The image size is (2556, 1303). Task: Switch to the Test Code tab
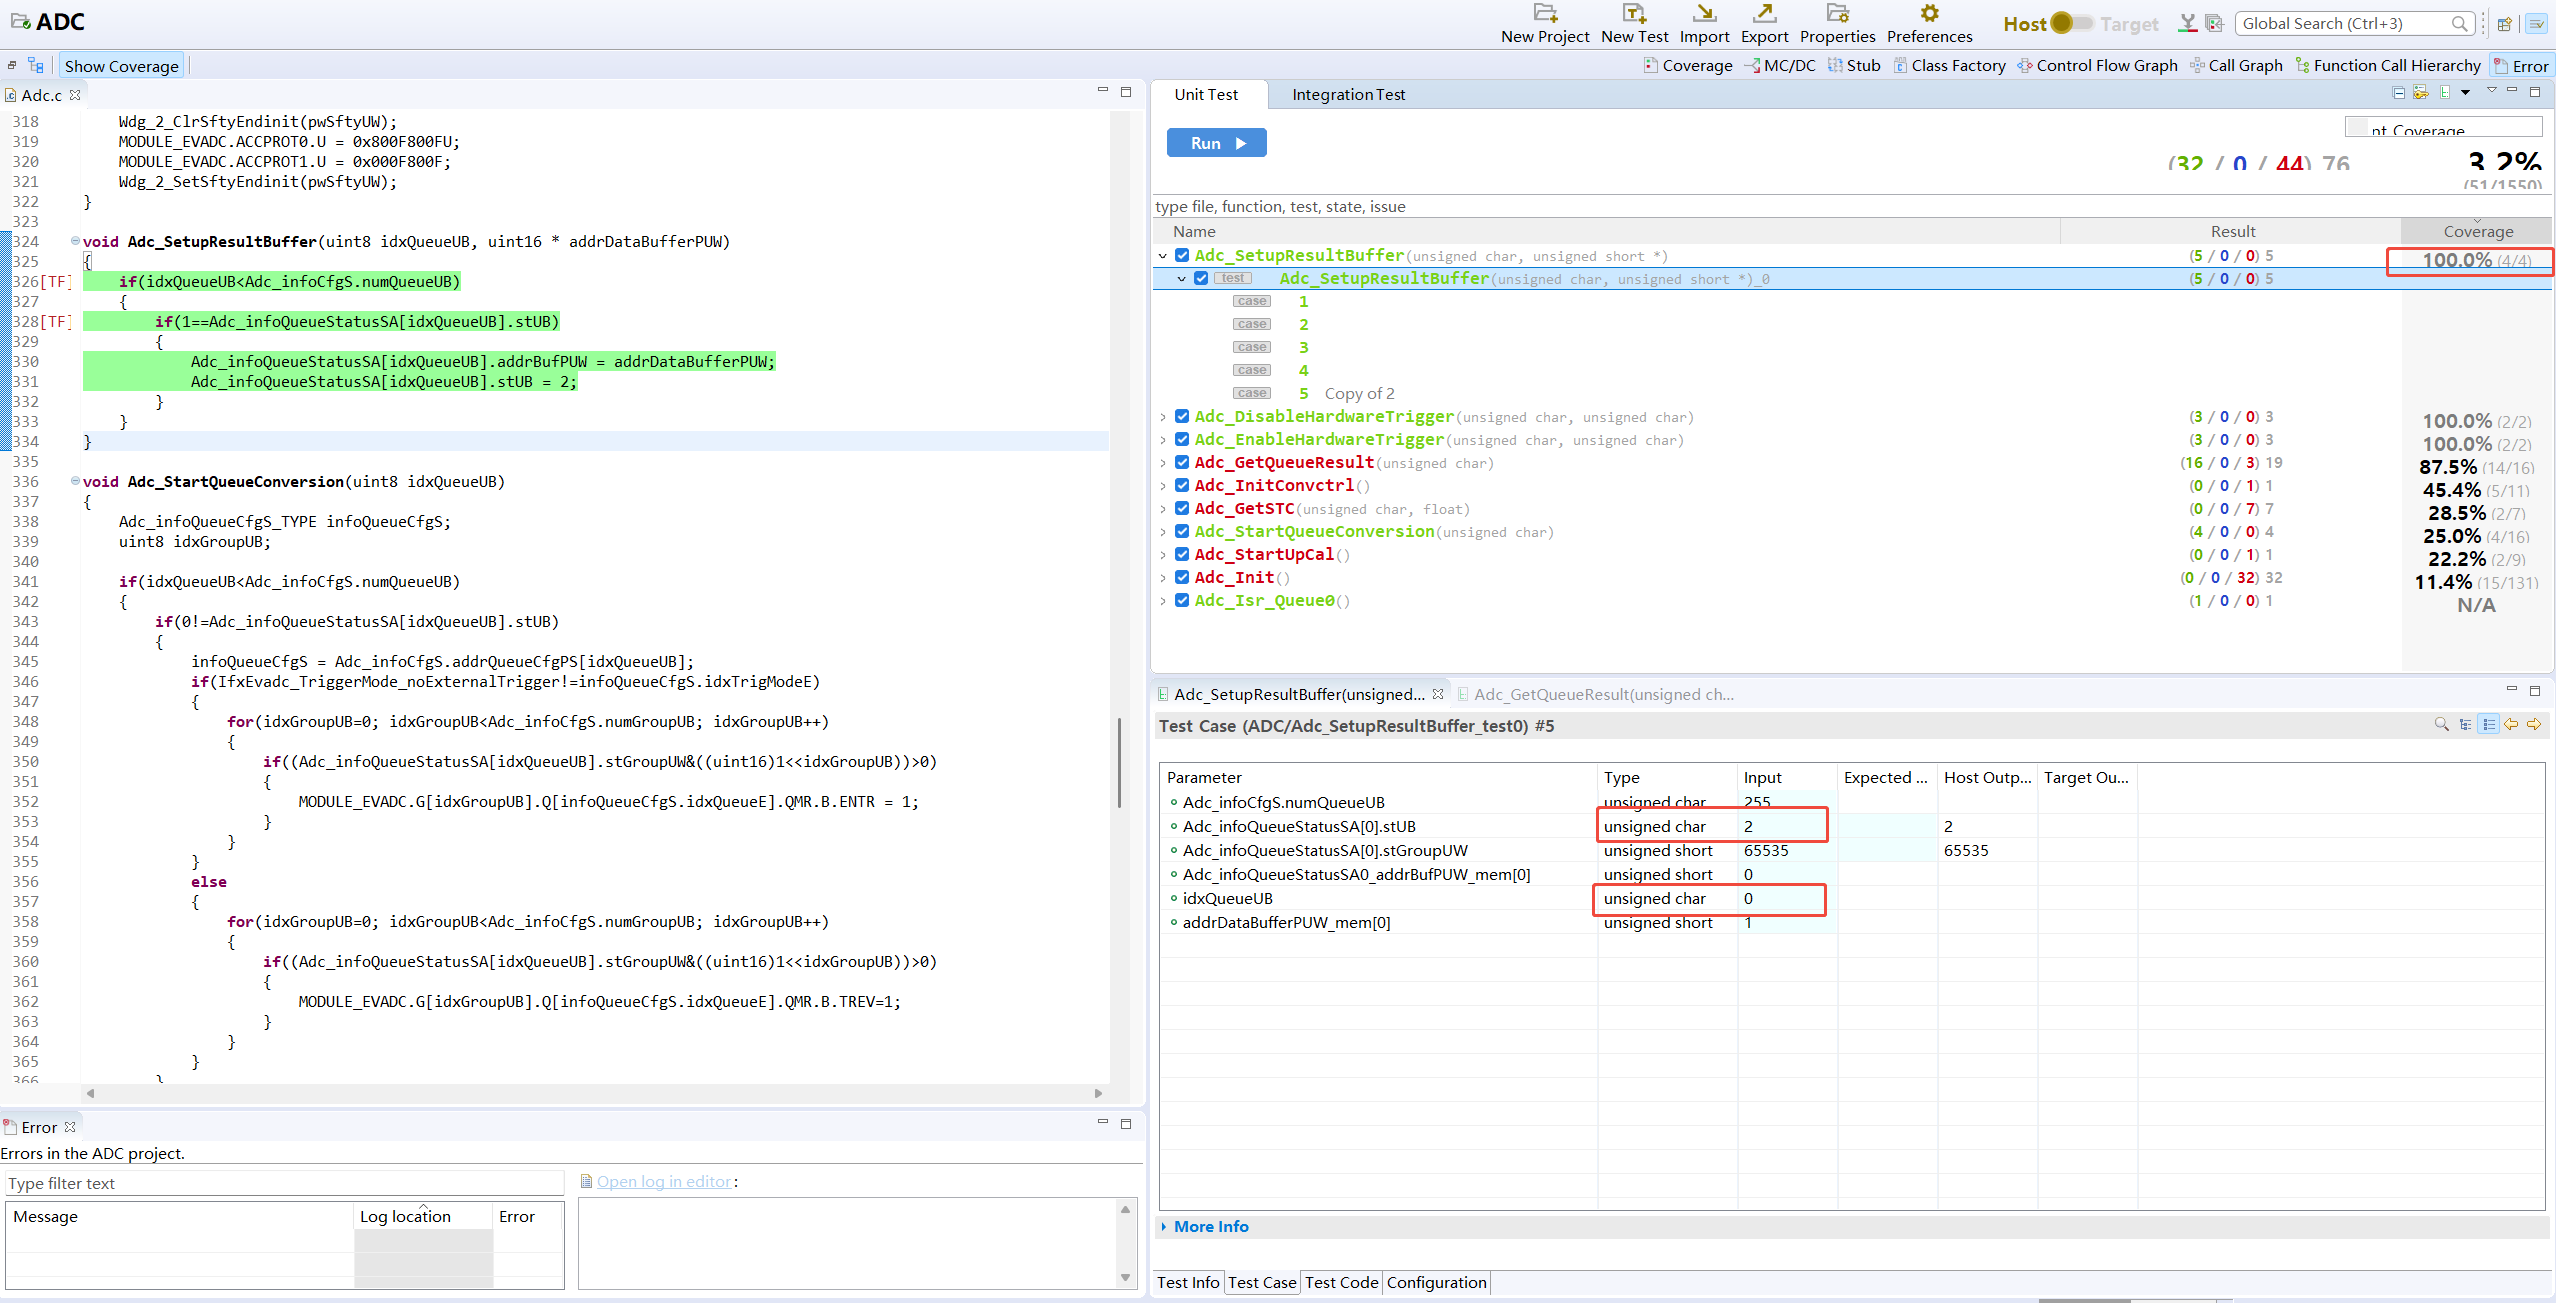[1341, 1283]
